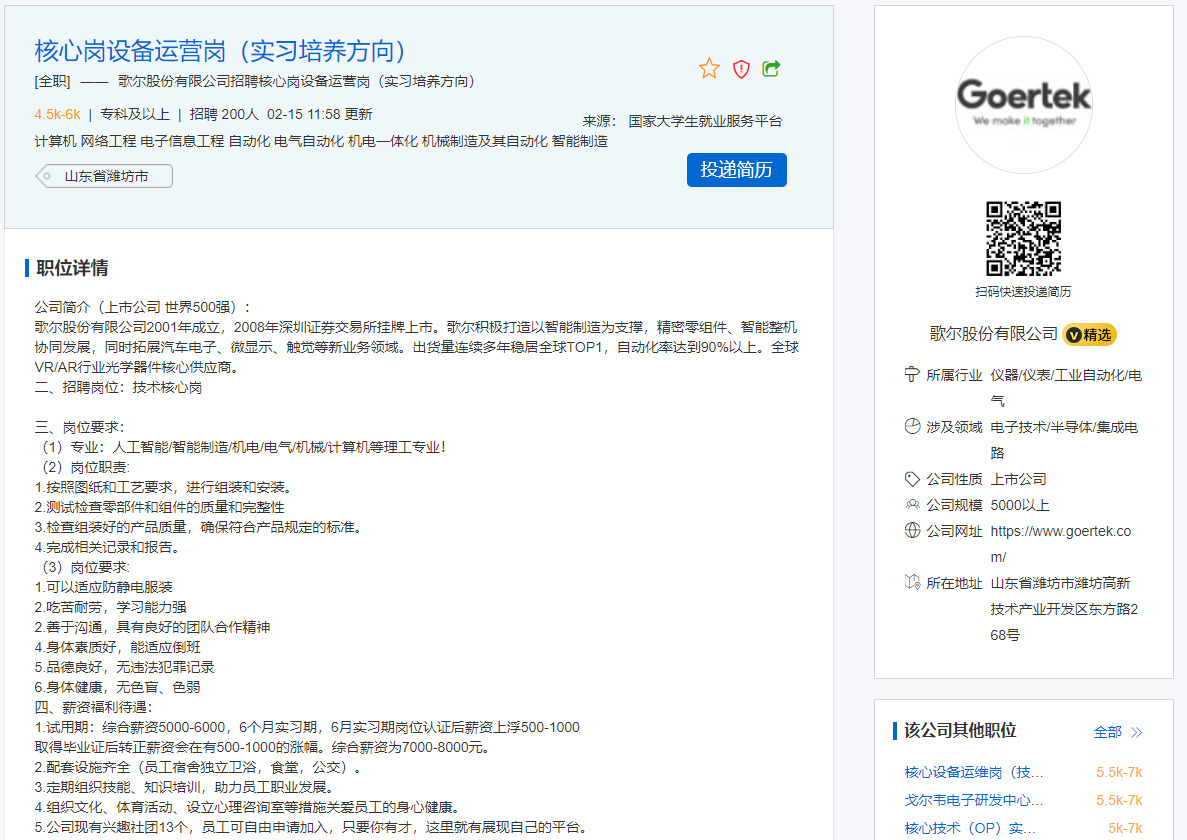Screen dimensions: 1187x840
Task: Click the red shield report icon
Action: click(x=741, y=69)
